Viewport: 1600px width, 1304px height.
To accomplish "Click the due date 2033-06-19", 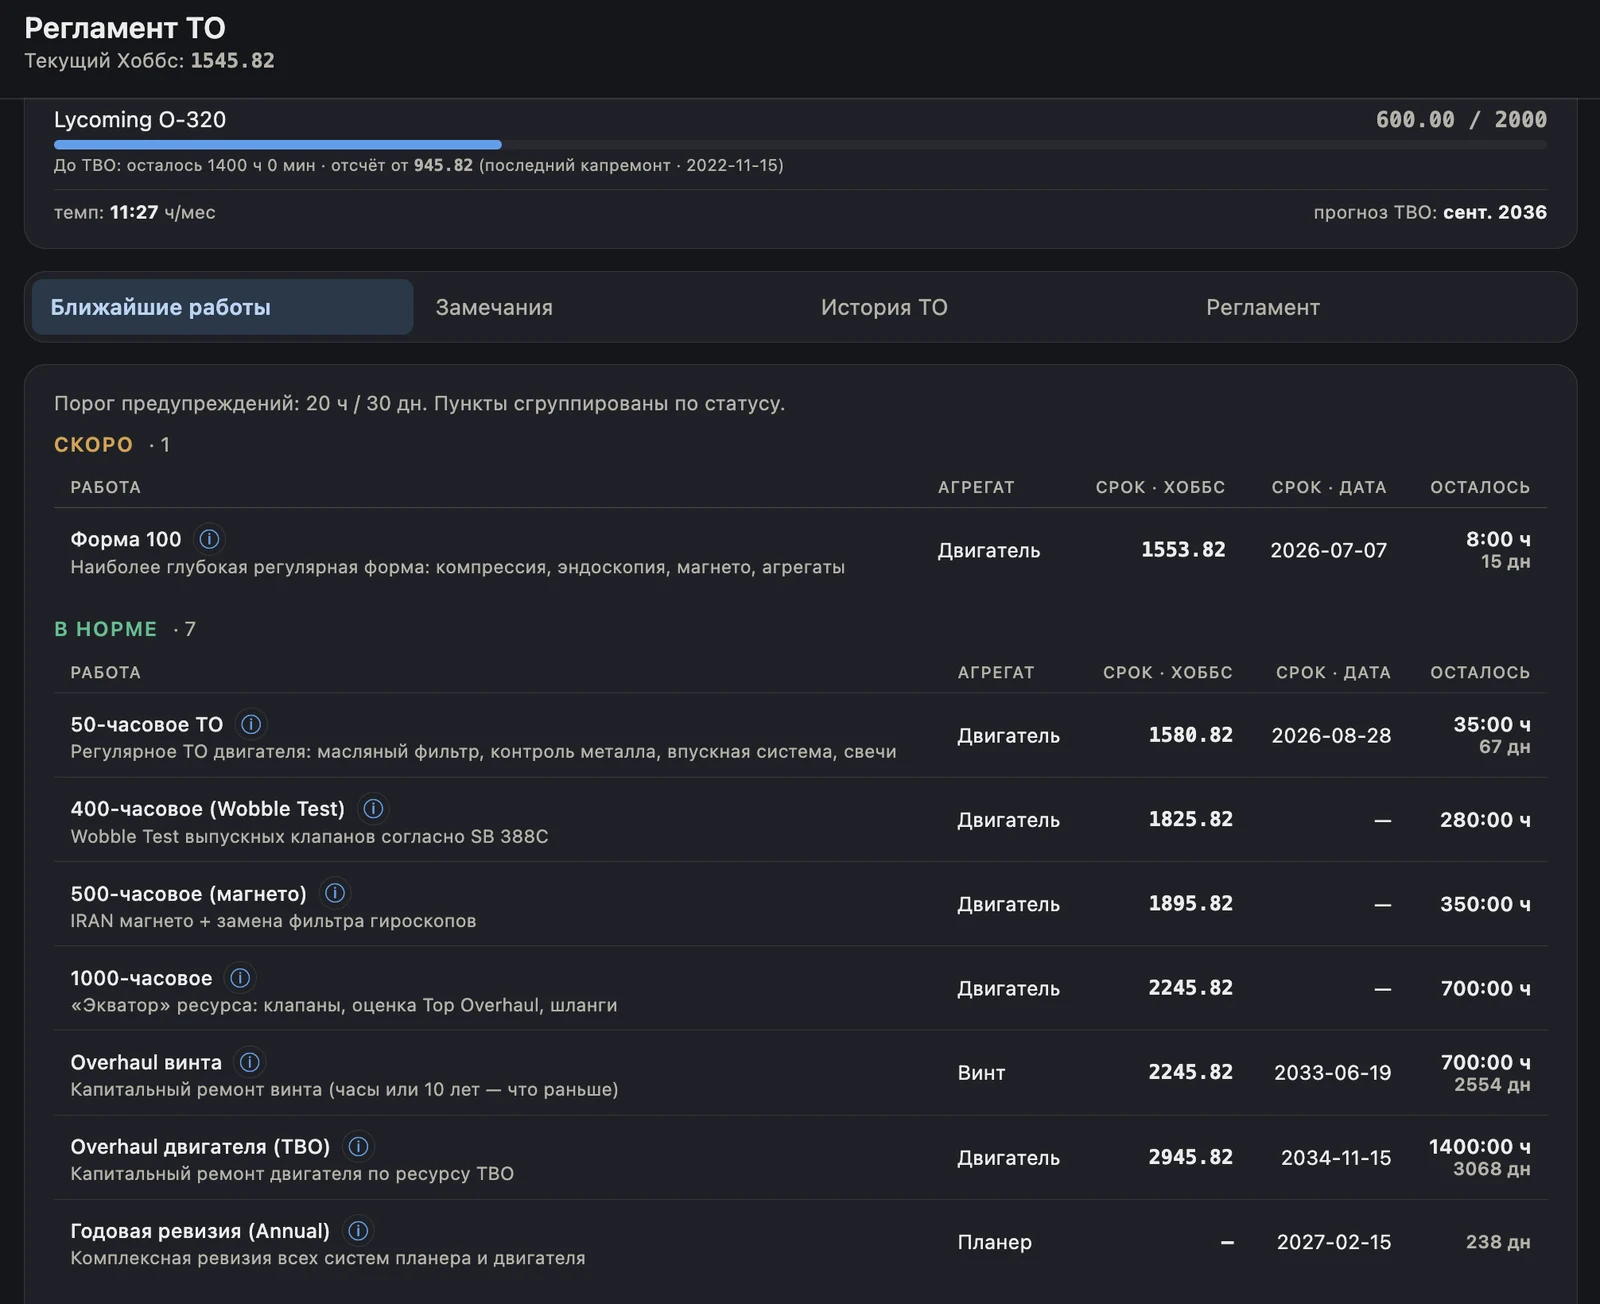I will coord(1333,1073).
